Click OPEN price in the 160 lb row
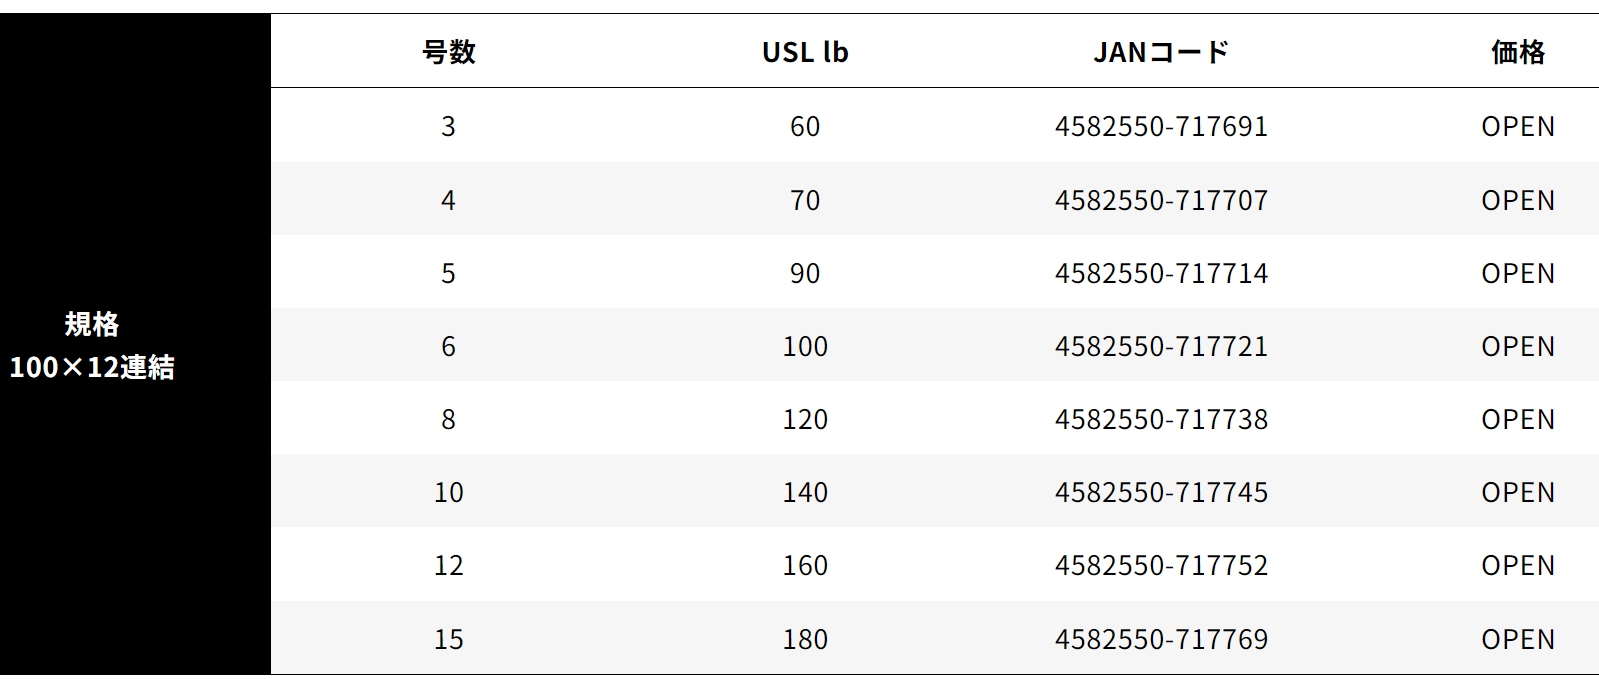Viewport: 1599px width, 679px height. 1517,565
